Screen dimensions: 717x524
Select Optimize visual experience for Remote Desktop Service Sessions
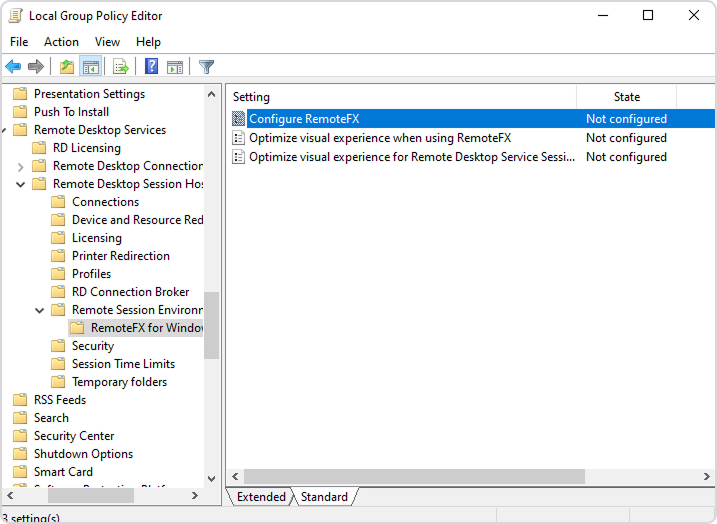coord(412,157)
